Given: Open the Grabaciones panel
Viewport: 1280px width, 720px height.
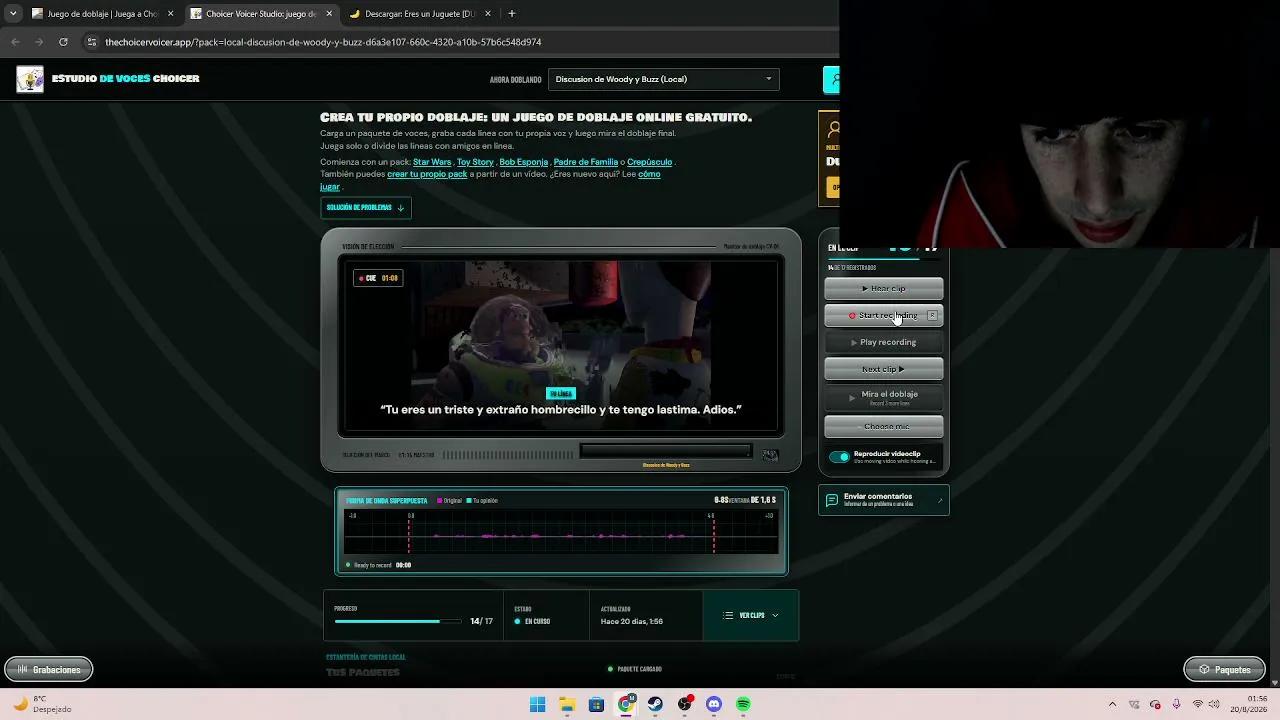Looking at the screenshot, I should pyautogui.click(x=49, y=670).
